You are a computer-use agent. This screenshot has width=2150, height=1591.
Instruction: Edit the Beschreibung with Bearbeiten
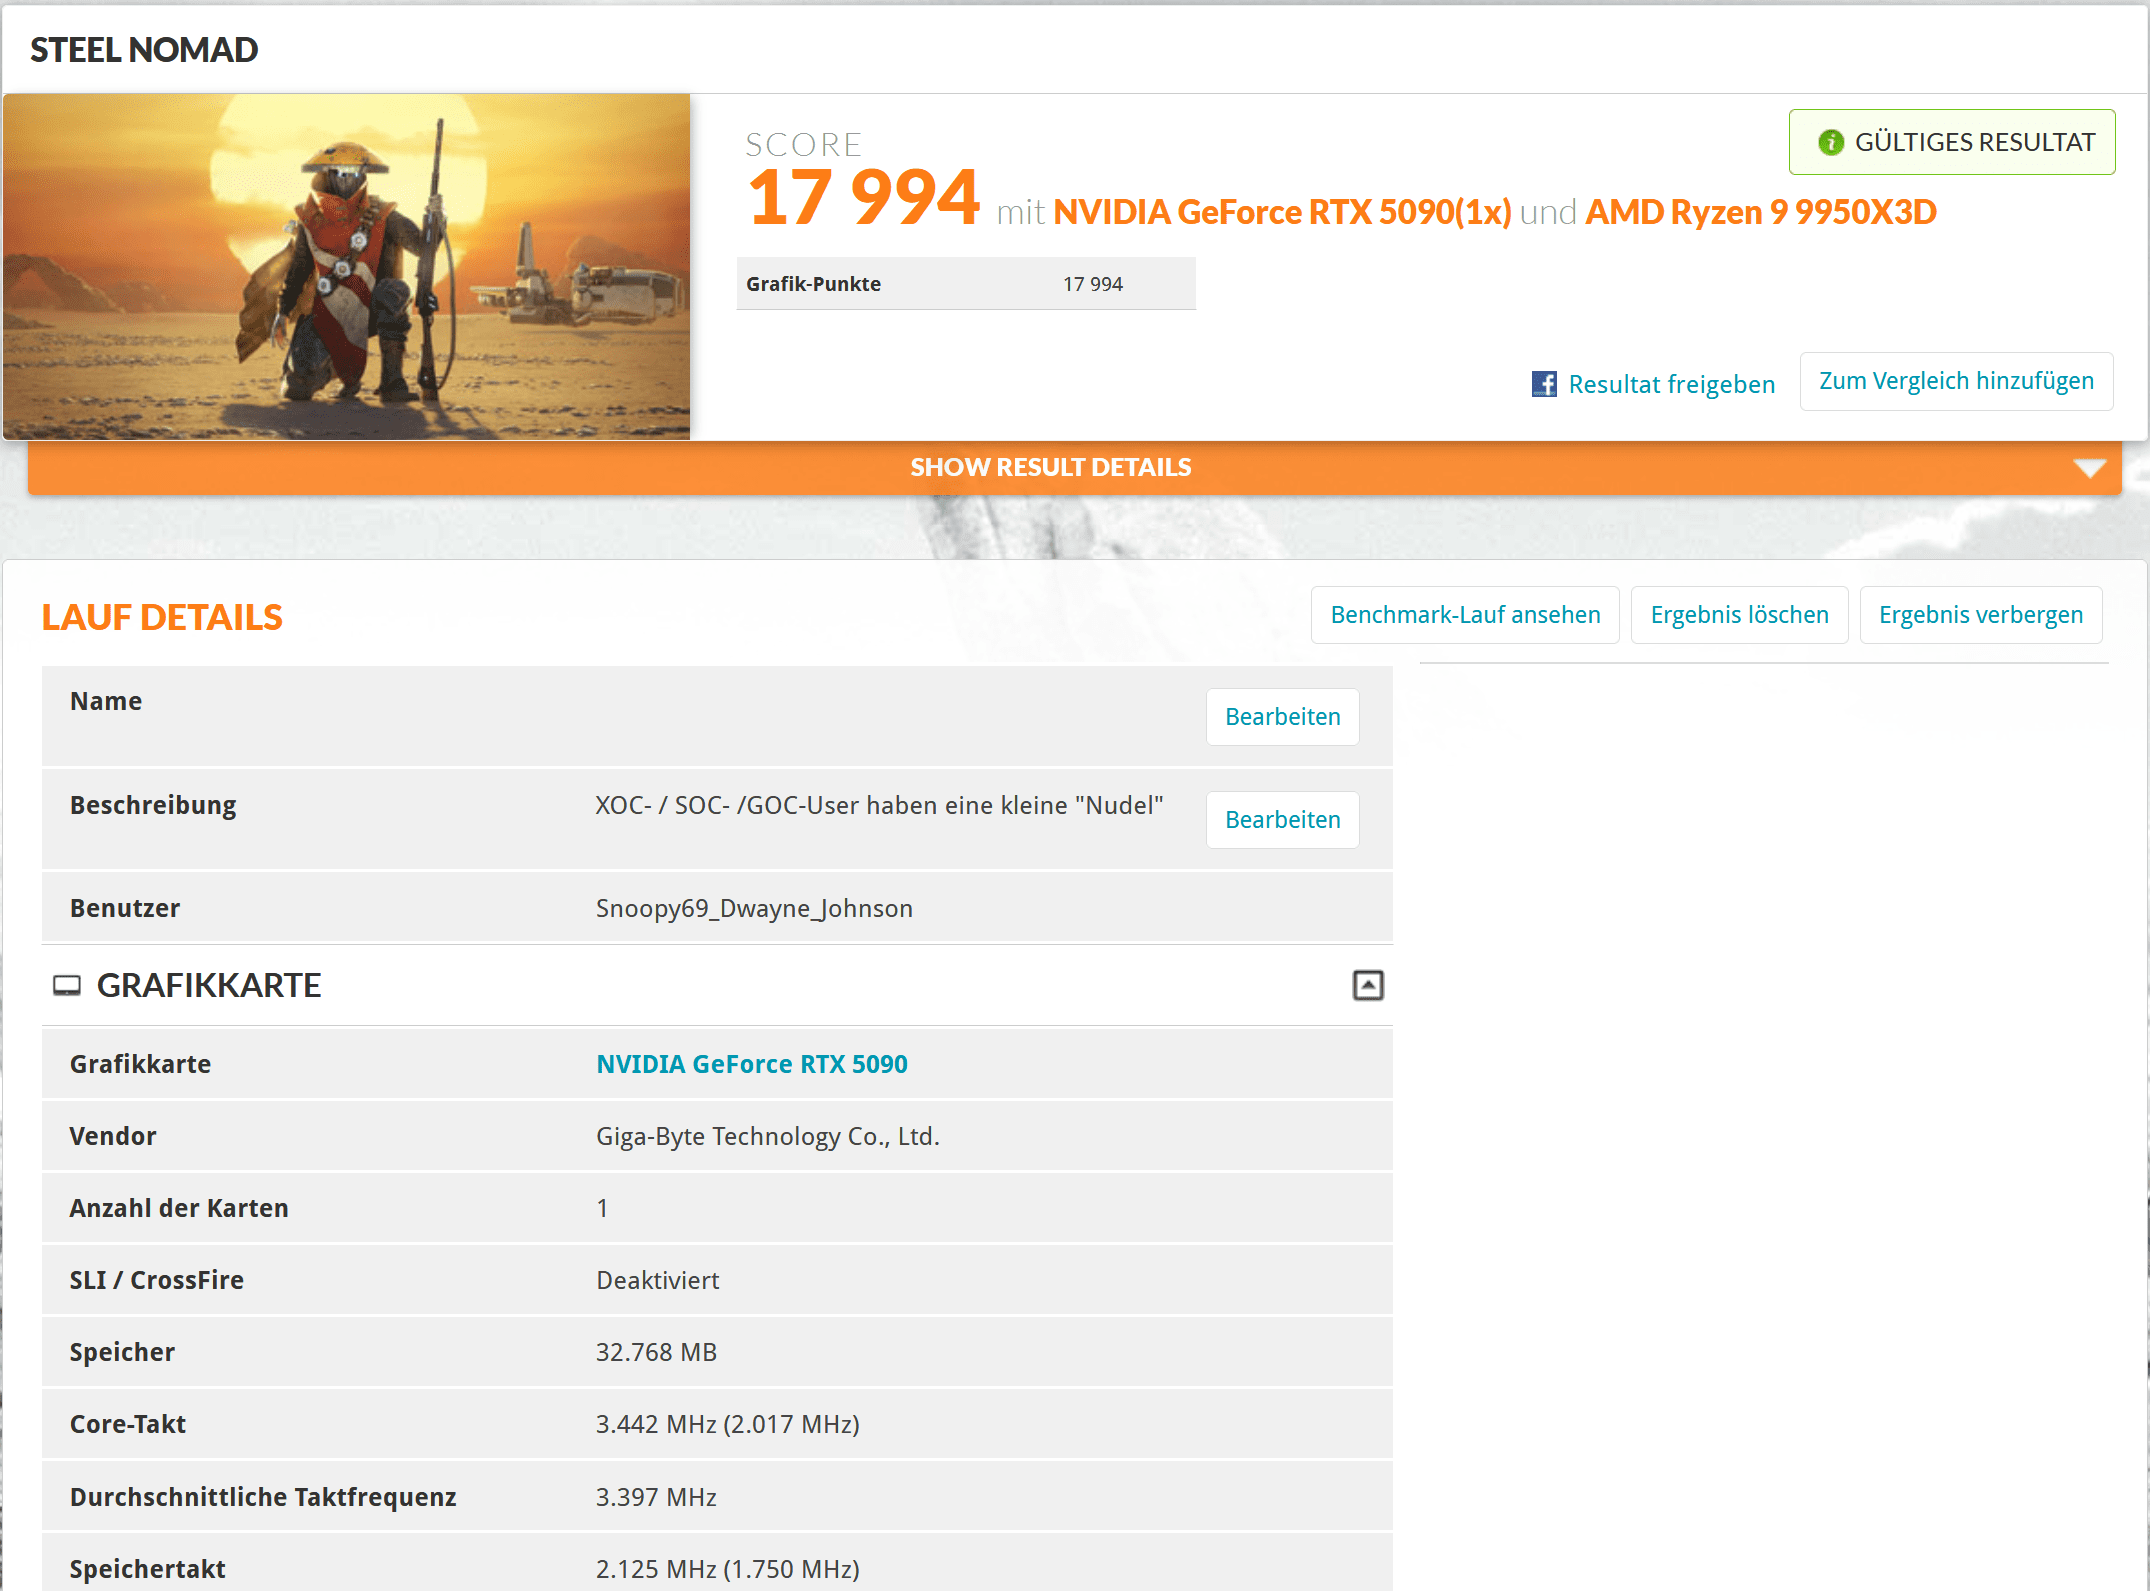[1281, 820]
